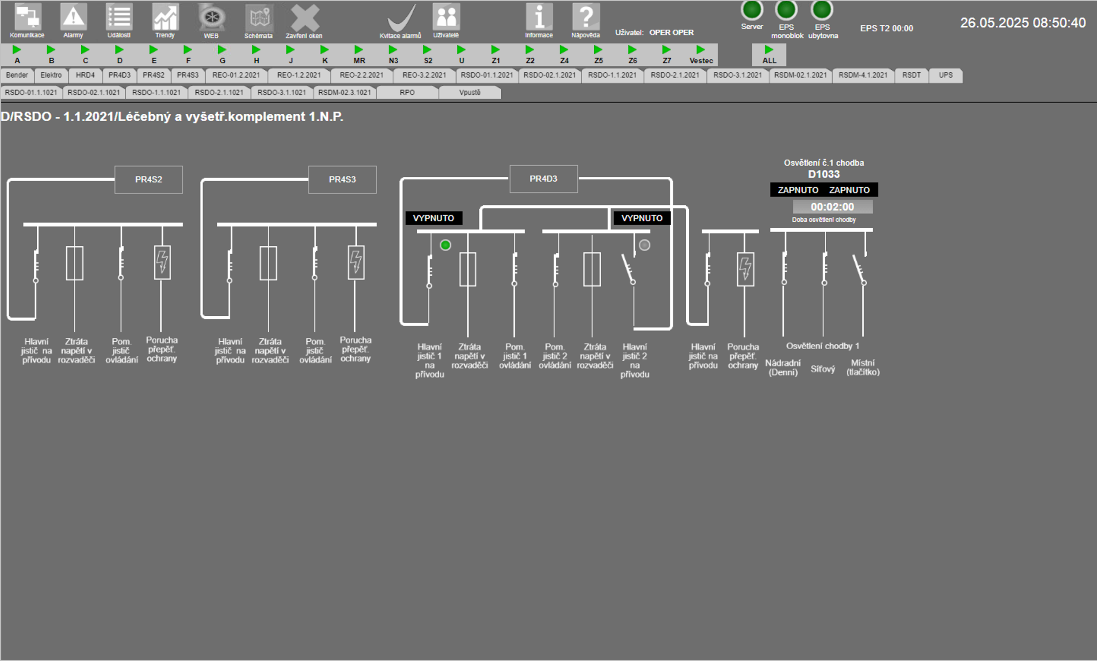
Task: Click the Zavření oken X icon
Action: [x=304, y=16]
